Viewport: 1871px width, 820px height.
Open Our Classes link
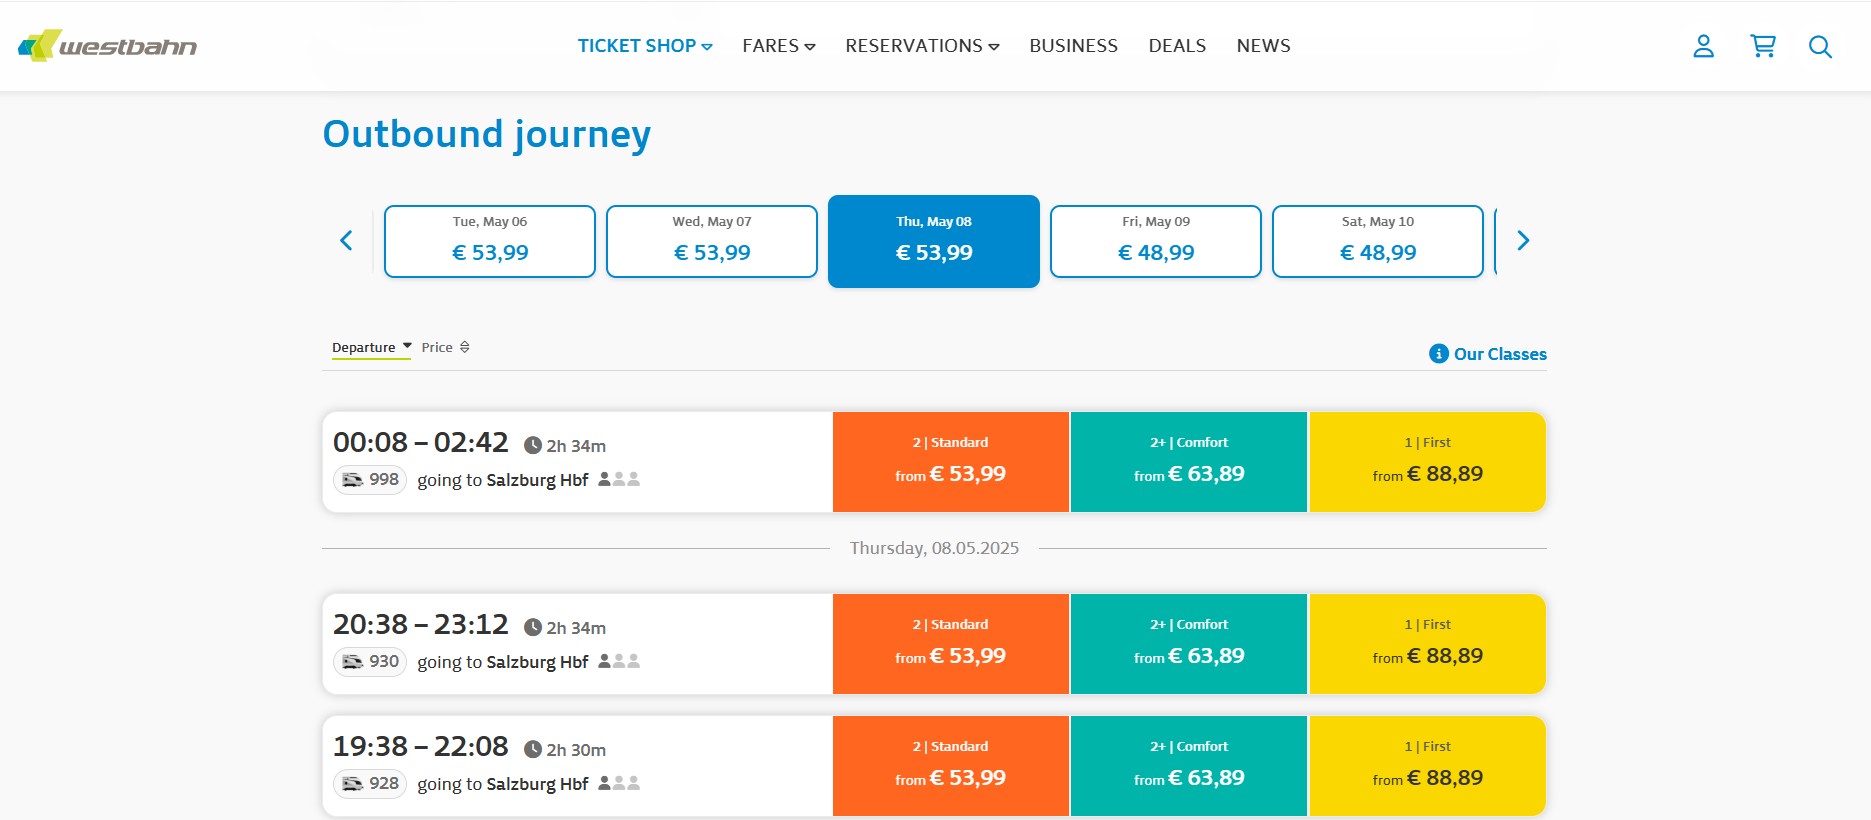click(x=1500, y=354)
